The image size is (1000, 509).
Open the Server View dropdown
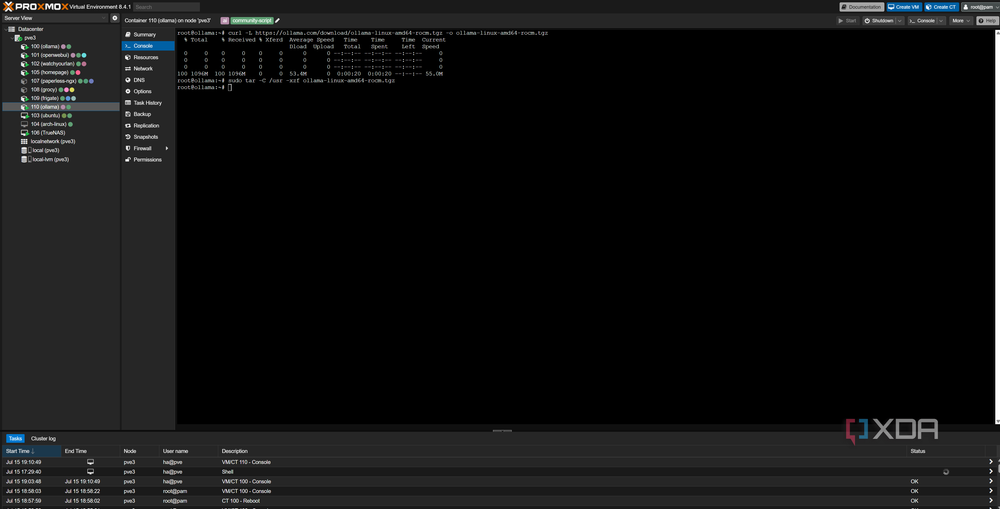pyautogui.click(x=55, y=18)
